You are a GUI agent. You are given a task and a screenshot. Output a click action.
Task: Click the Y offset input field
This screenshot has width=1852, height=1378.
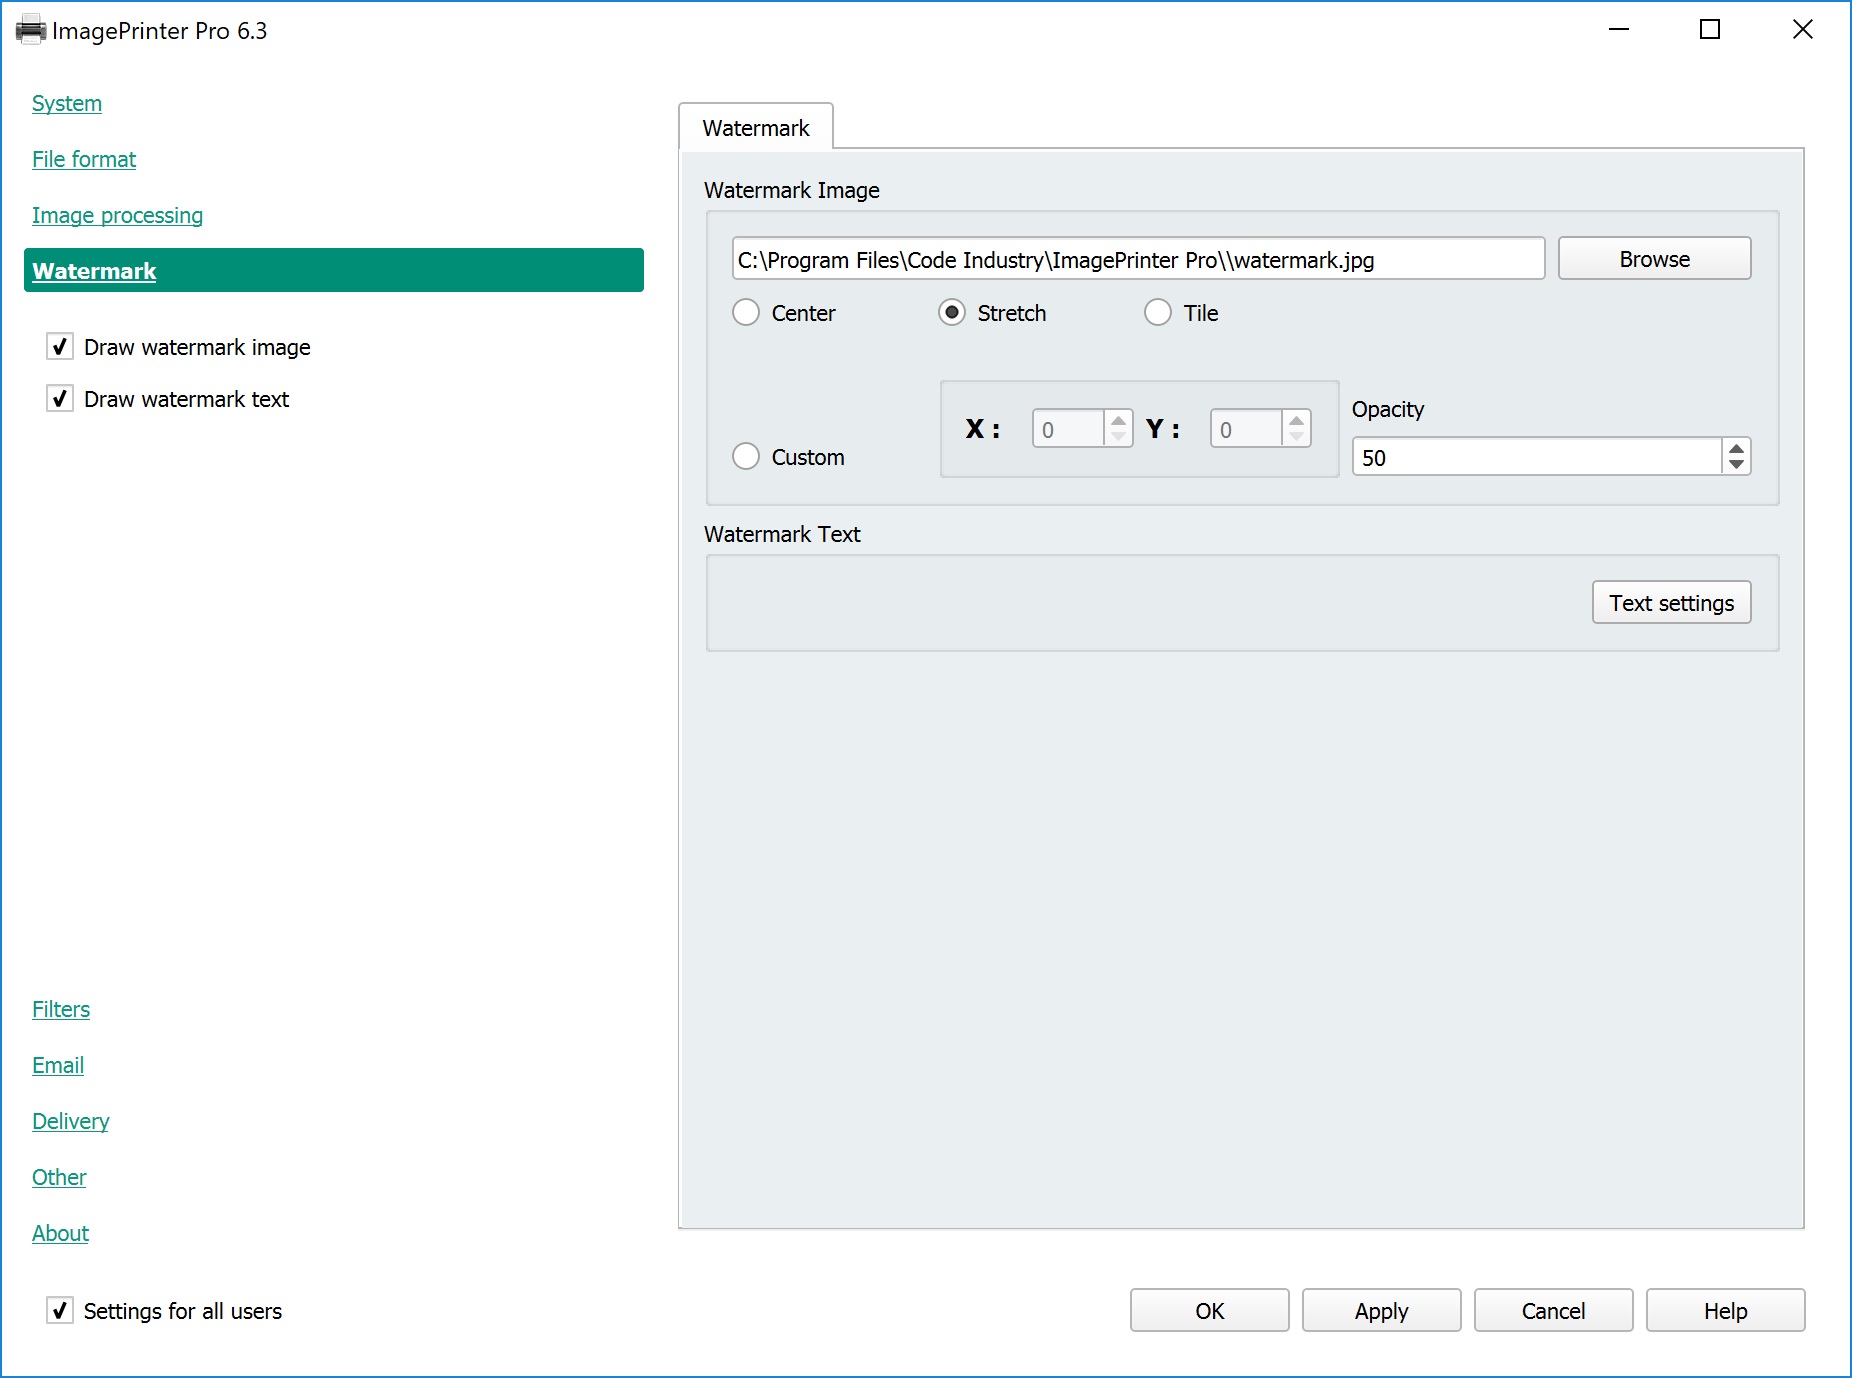[1246, 430]
